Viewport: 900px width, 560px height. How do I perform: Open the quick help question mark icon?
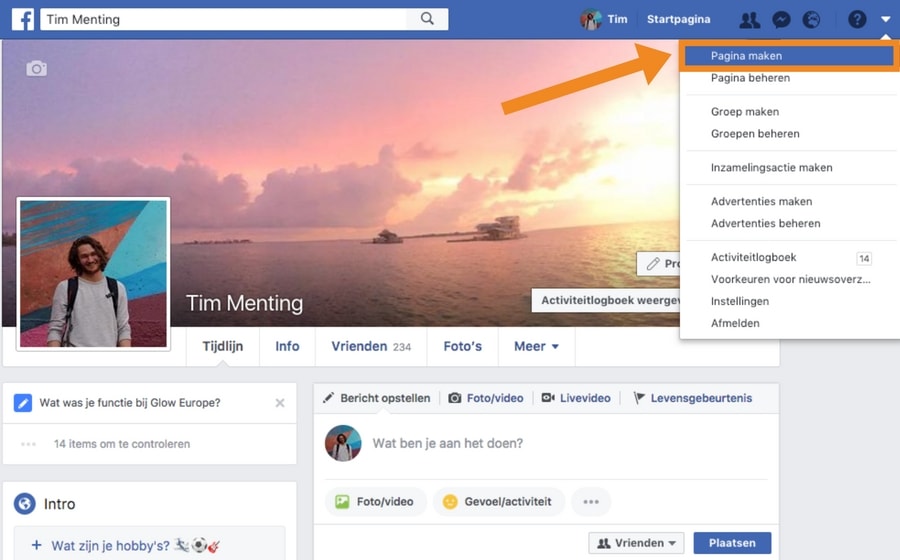pos(857,20)
